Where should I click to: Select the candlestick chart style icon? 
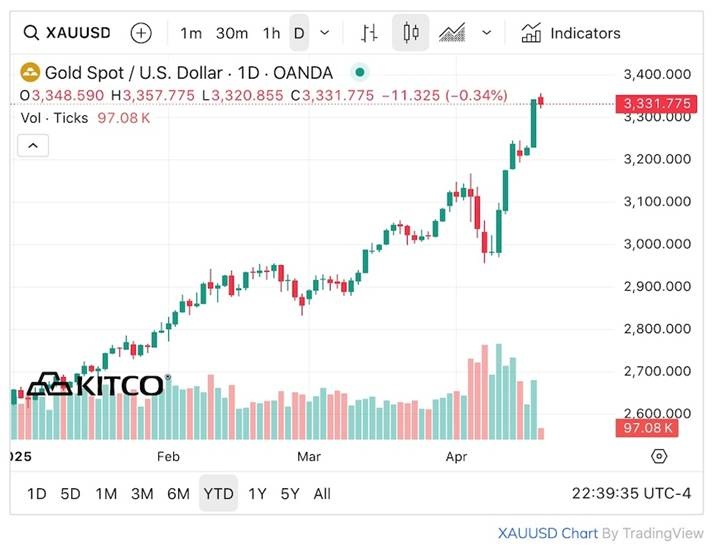point(410,33)
